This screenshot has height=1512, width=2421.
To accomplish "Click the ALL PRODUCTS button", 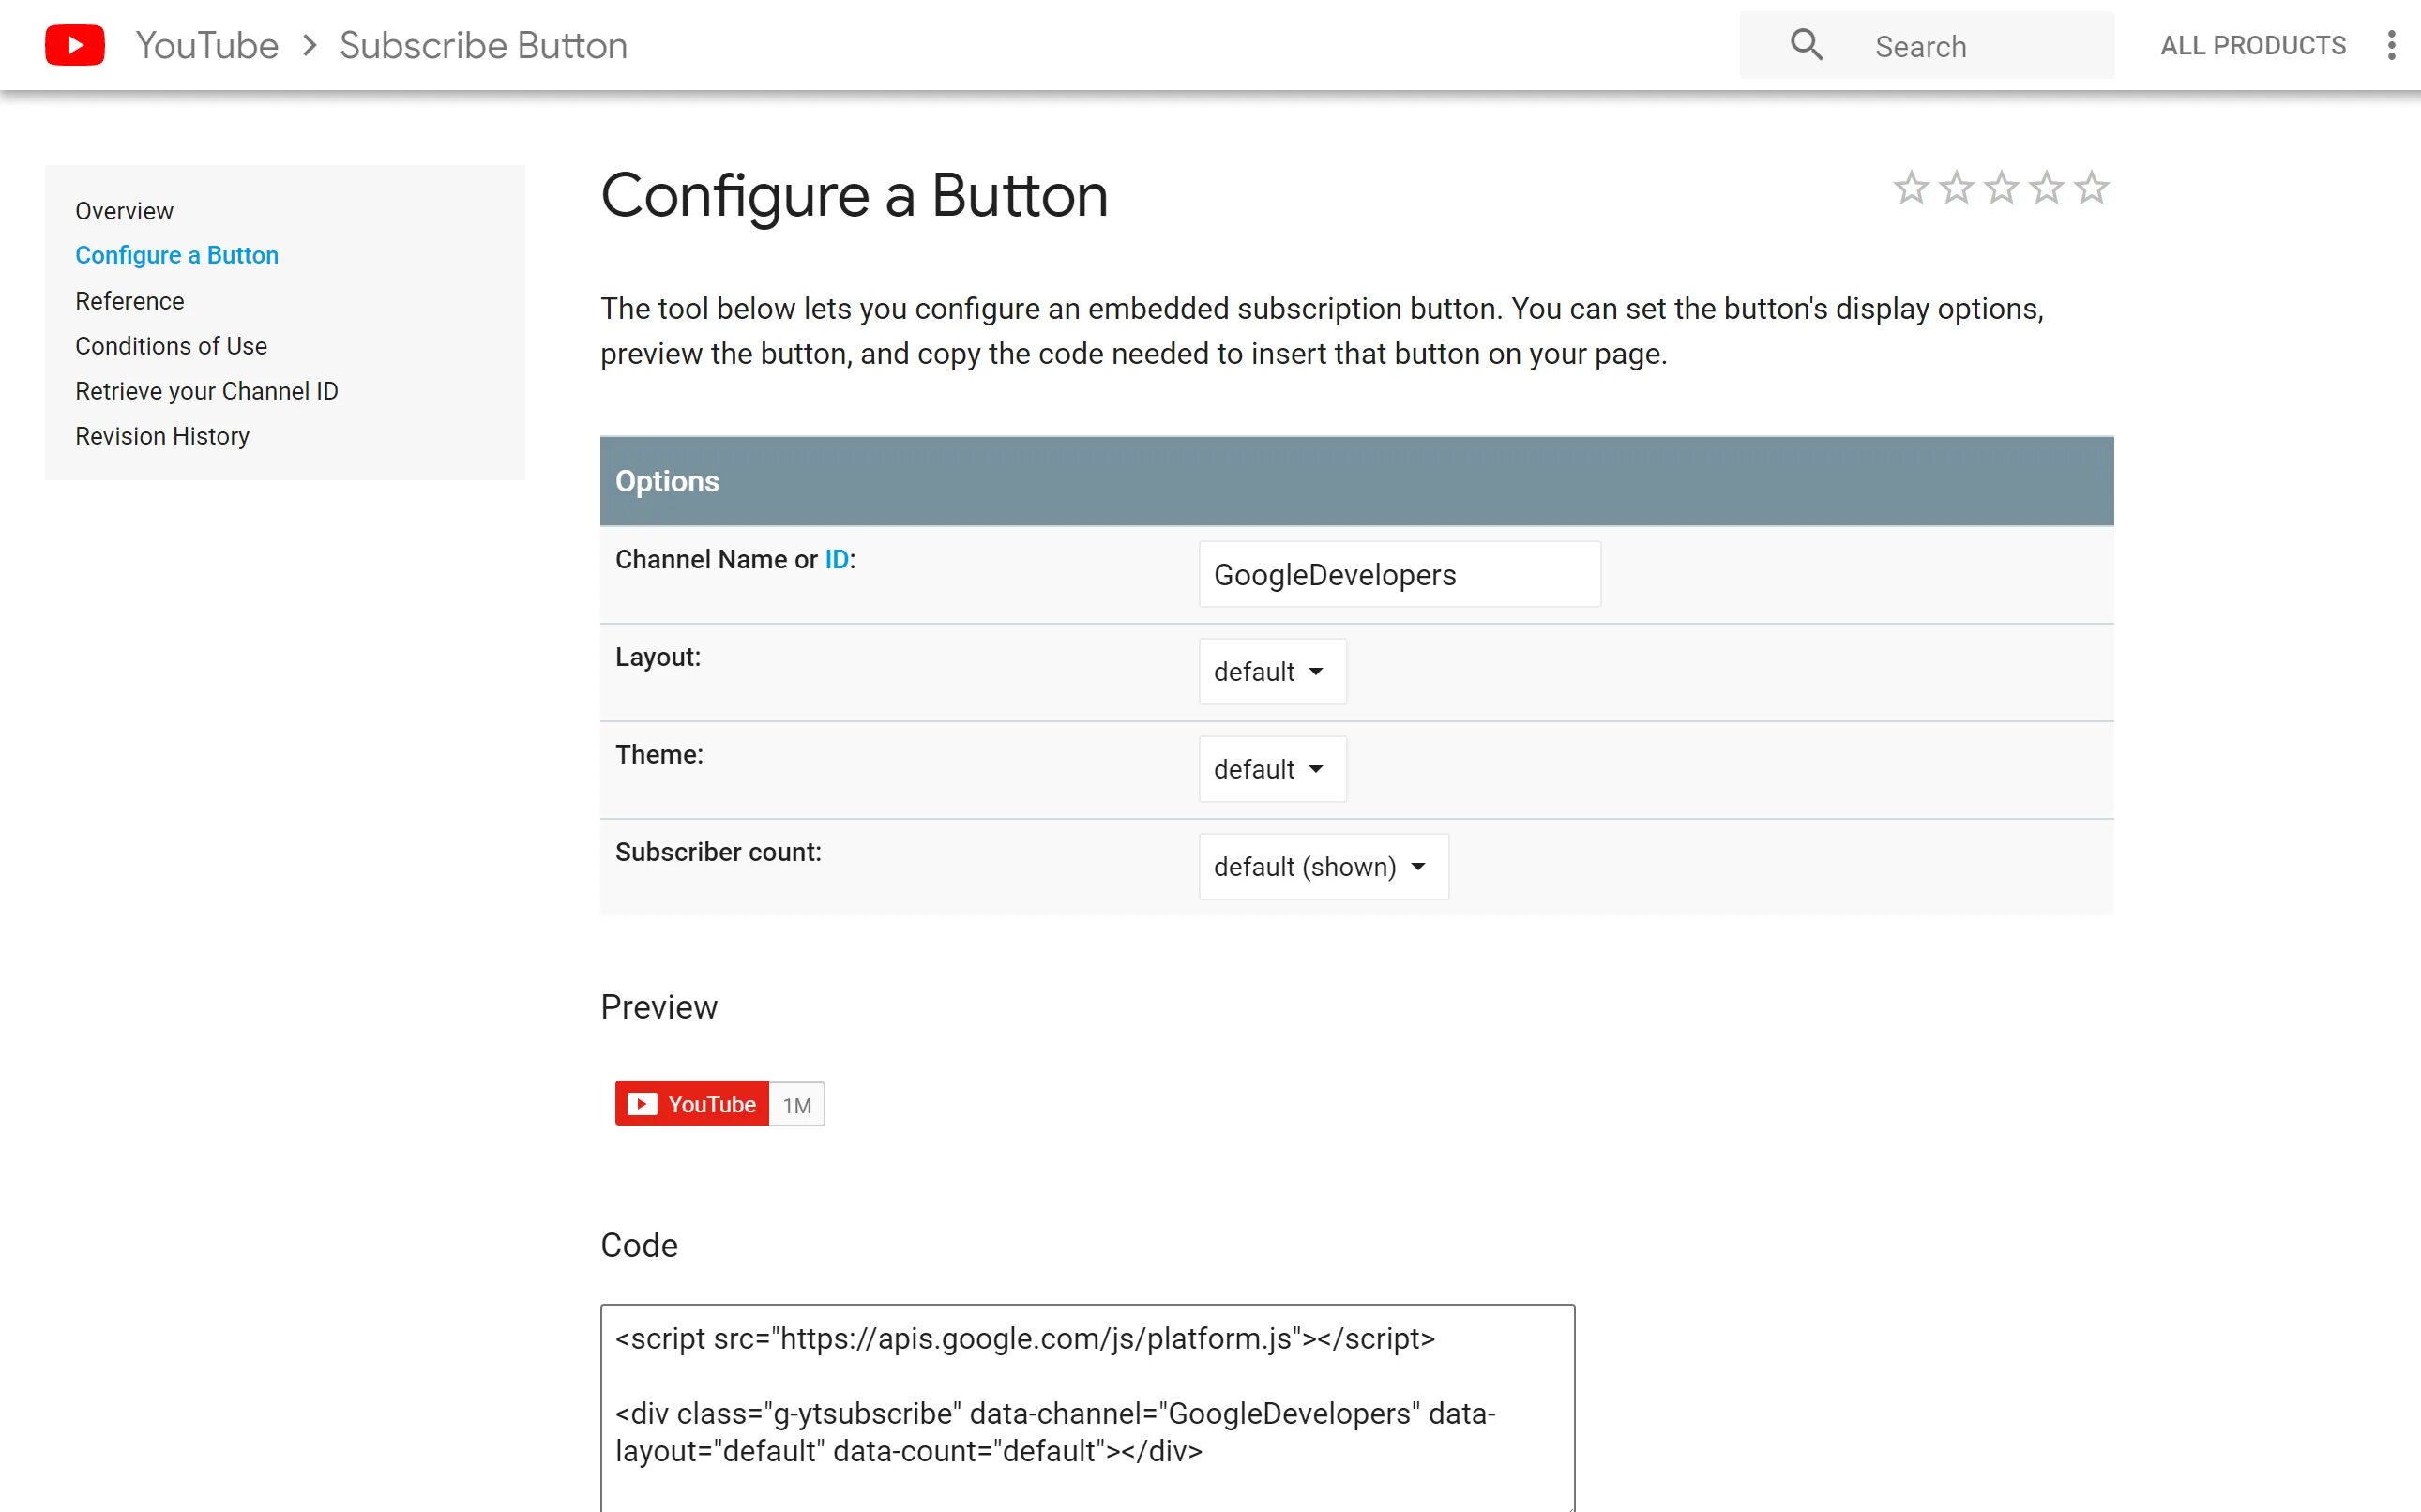I will point(2252,45).
